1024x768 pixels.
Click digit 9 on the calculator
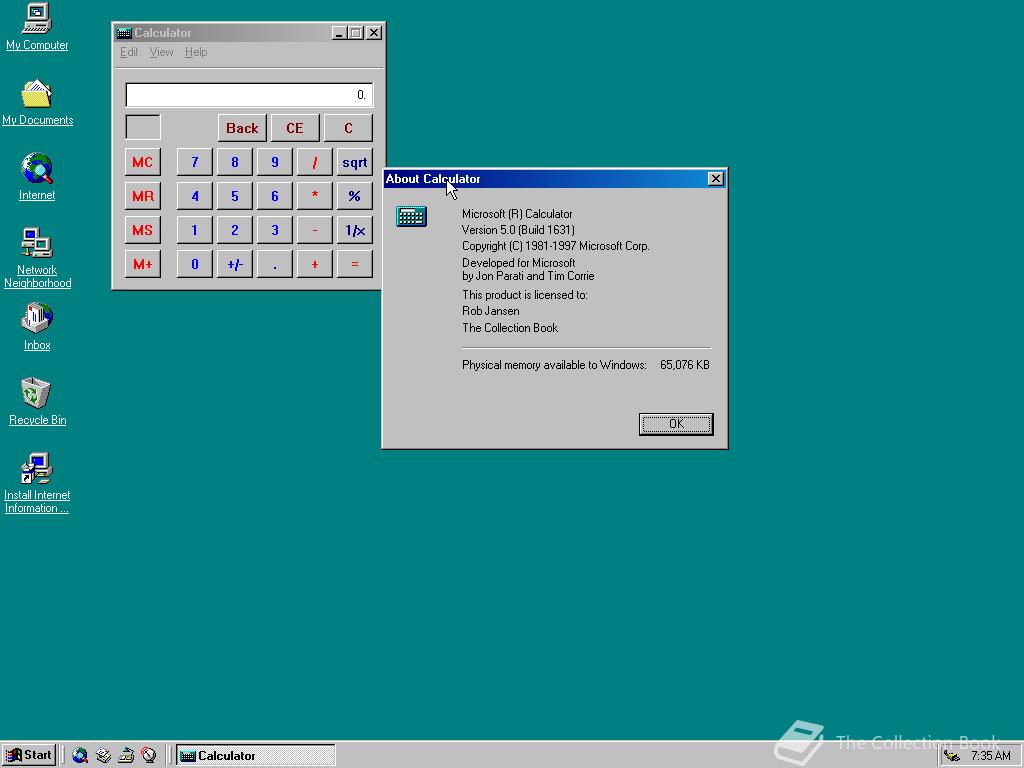tap(274, 162)
